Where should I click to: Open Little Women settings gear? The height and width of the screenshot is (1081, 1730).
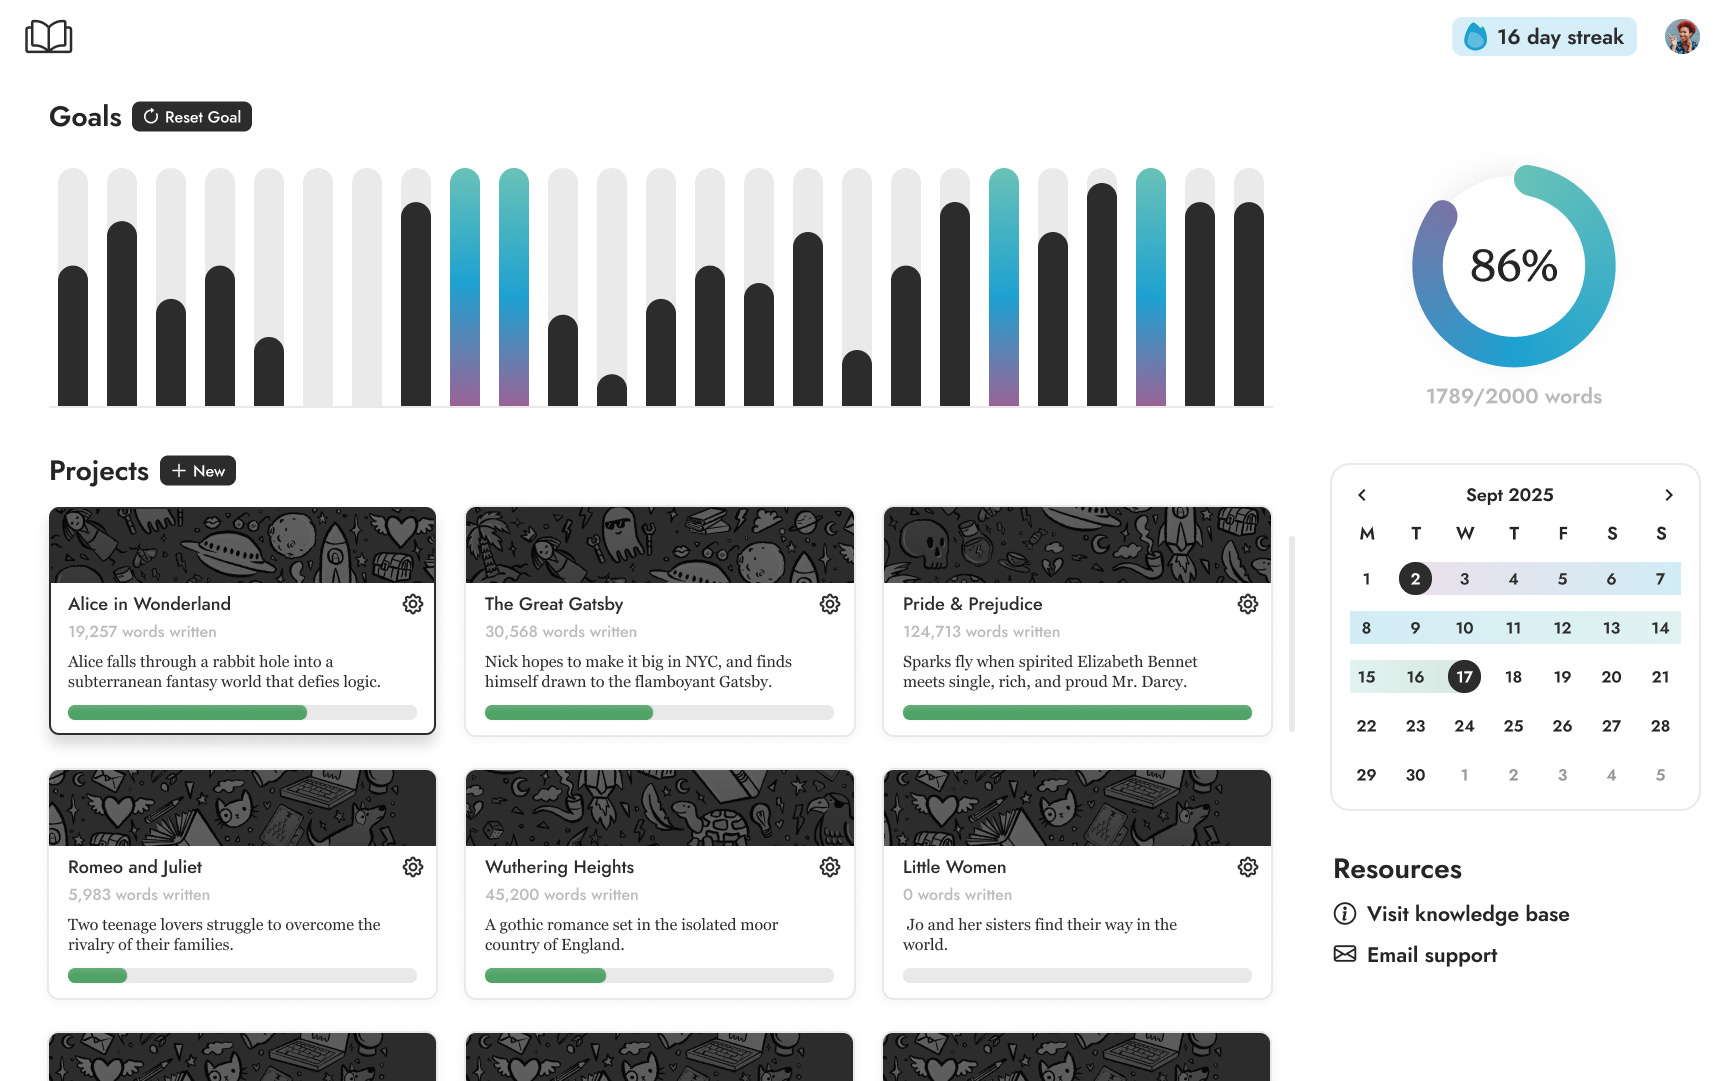(x=1248, y=867)
